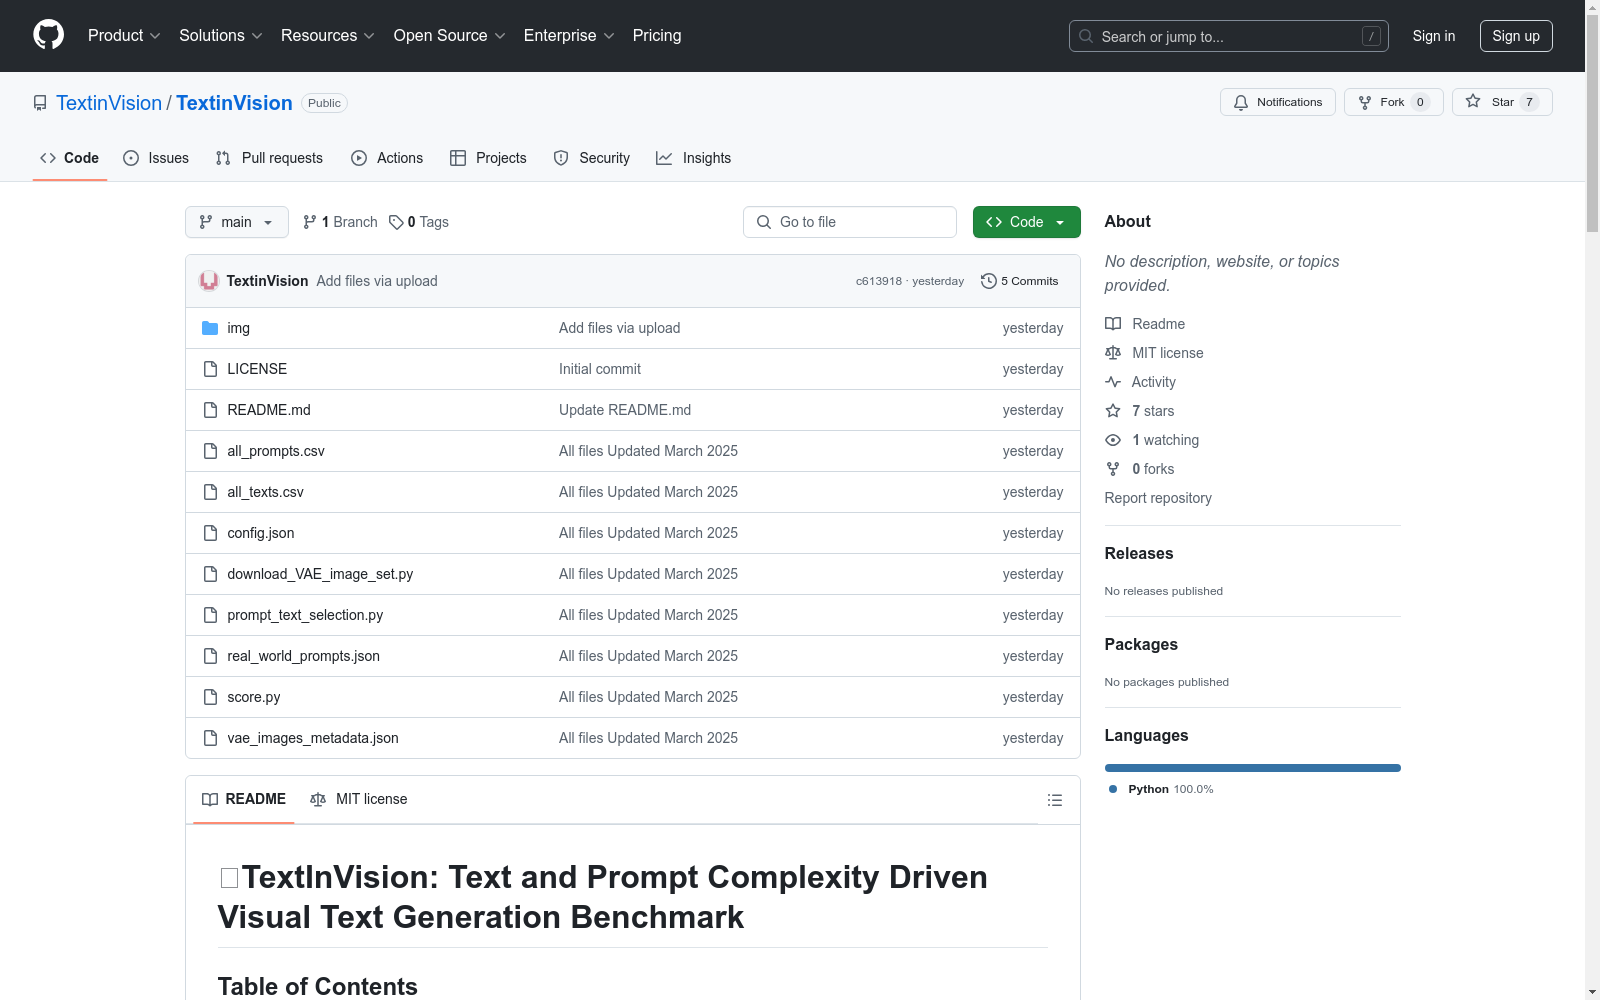Open the main branch selector
Viewport: 1600px width, 1000px height.
237,222
